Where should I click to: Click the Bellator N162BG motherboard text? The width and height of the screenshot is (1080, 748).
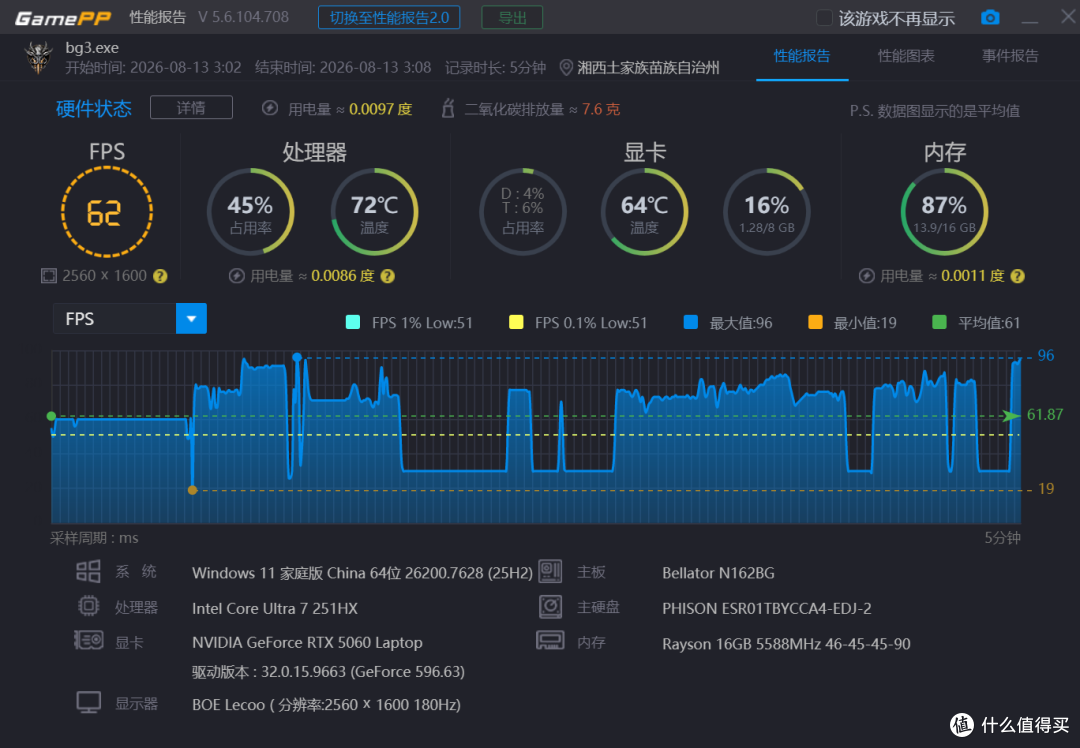[x=718, y=573]
